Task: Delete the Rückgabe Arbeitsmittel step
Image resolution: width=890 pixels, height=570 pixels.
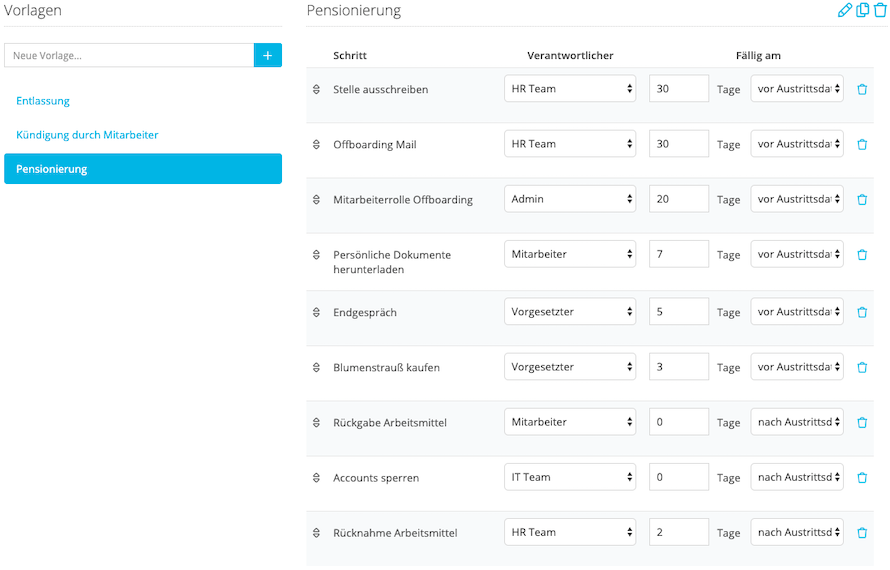Action: [x=862, y=422]
